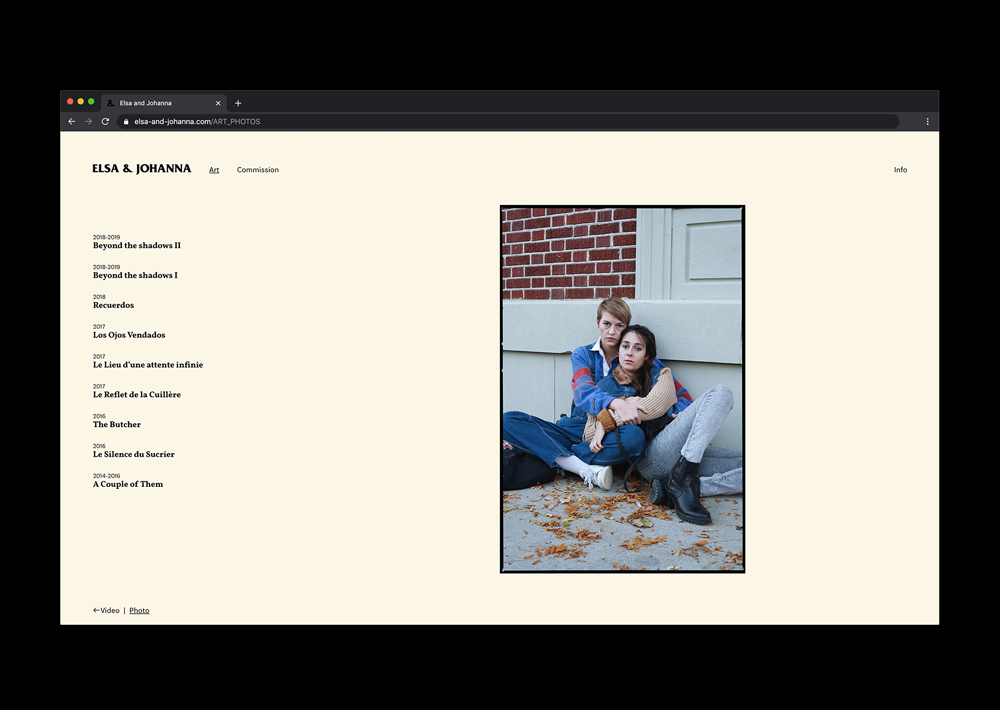Image resolution: width=1000 pixels, height=710 pixels.
Task: Click the red close window button
Action: (70, 101)
